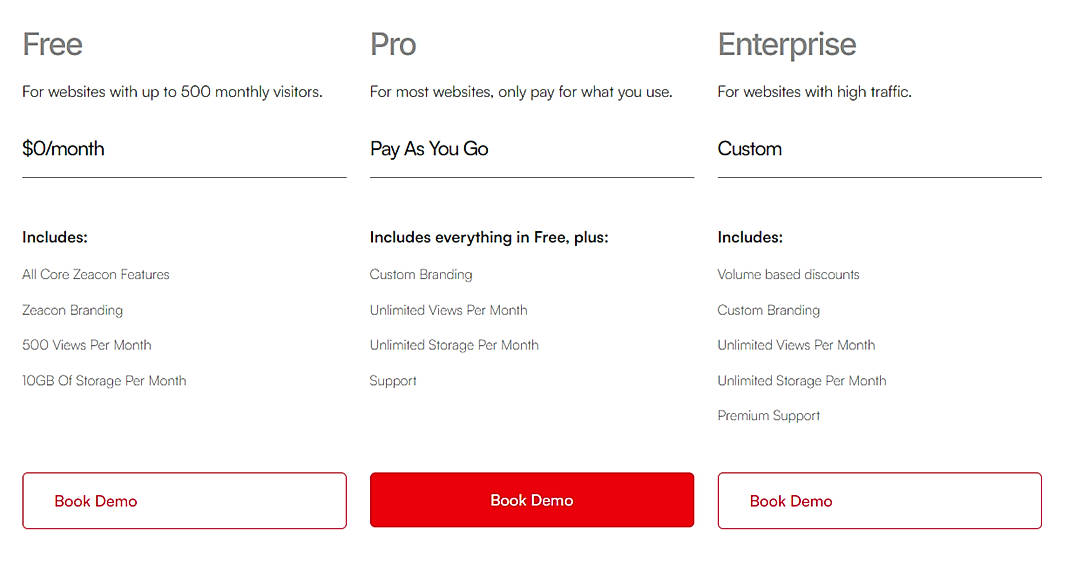
Task: Click 'Custom Branding' in the Pro column
Action: coord(421,274)
